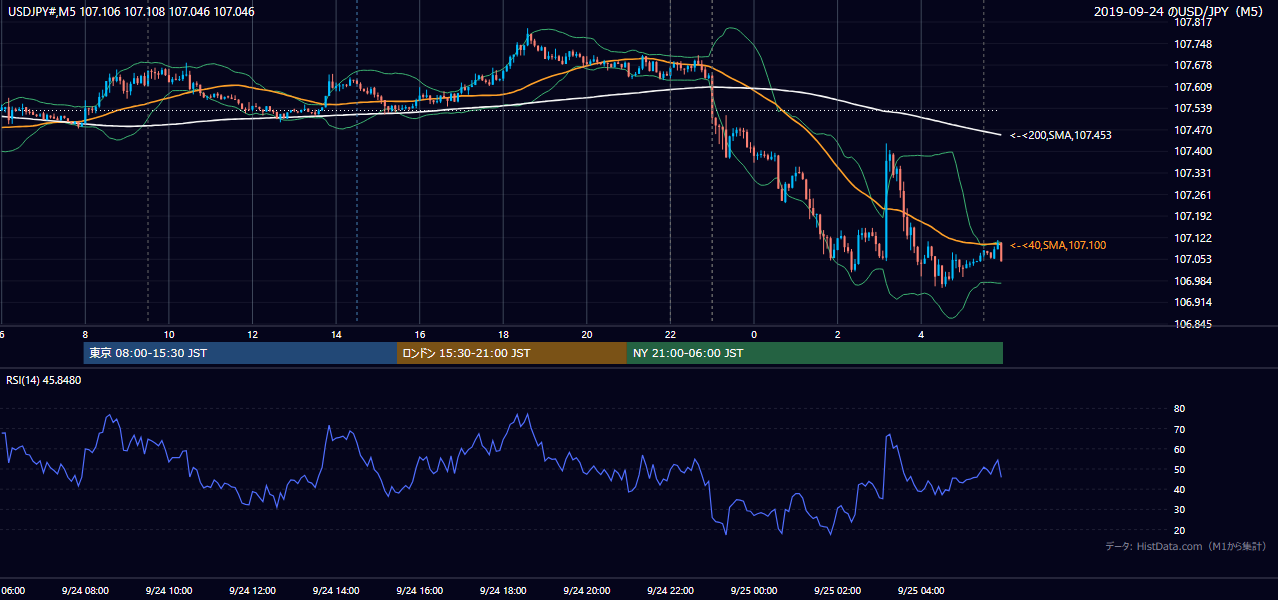Click the RSI(14) 45.8480 indicator label
Image resolution: width=1278 pixels, height=600 pixels.
[44, 380]
